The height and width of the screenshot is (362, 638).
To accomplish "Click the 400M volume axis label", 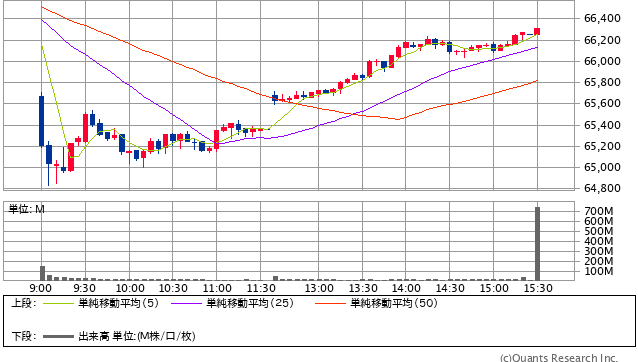I will (x=599, y=241).
